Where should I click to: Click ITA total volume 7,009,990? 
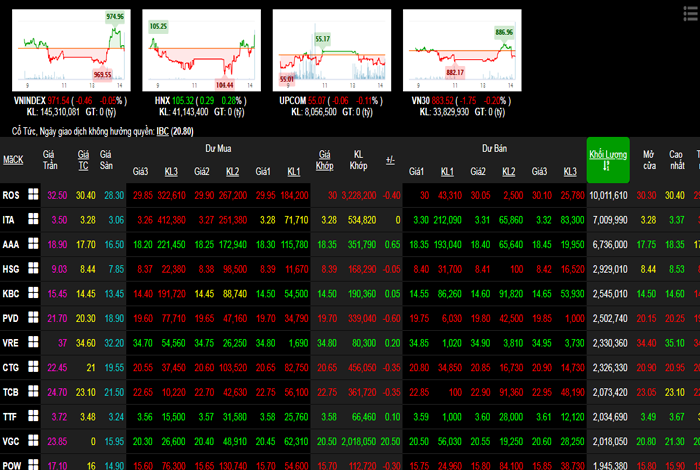(610, 220)
